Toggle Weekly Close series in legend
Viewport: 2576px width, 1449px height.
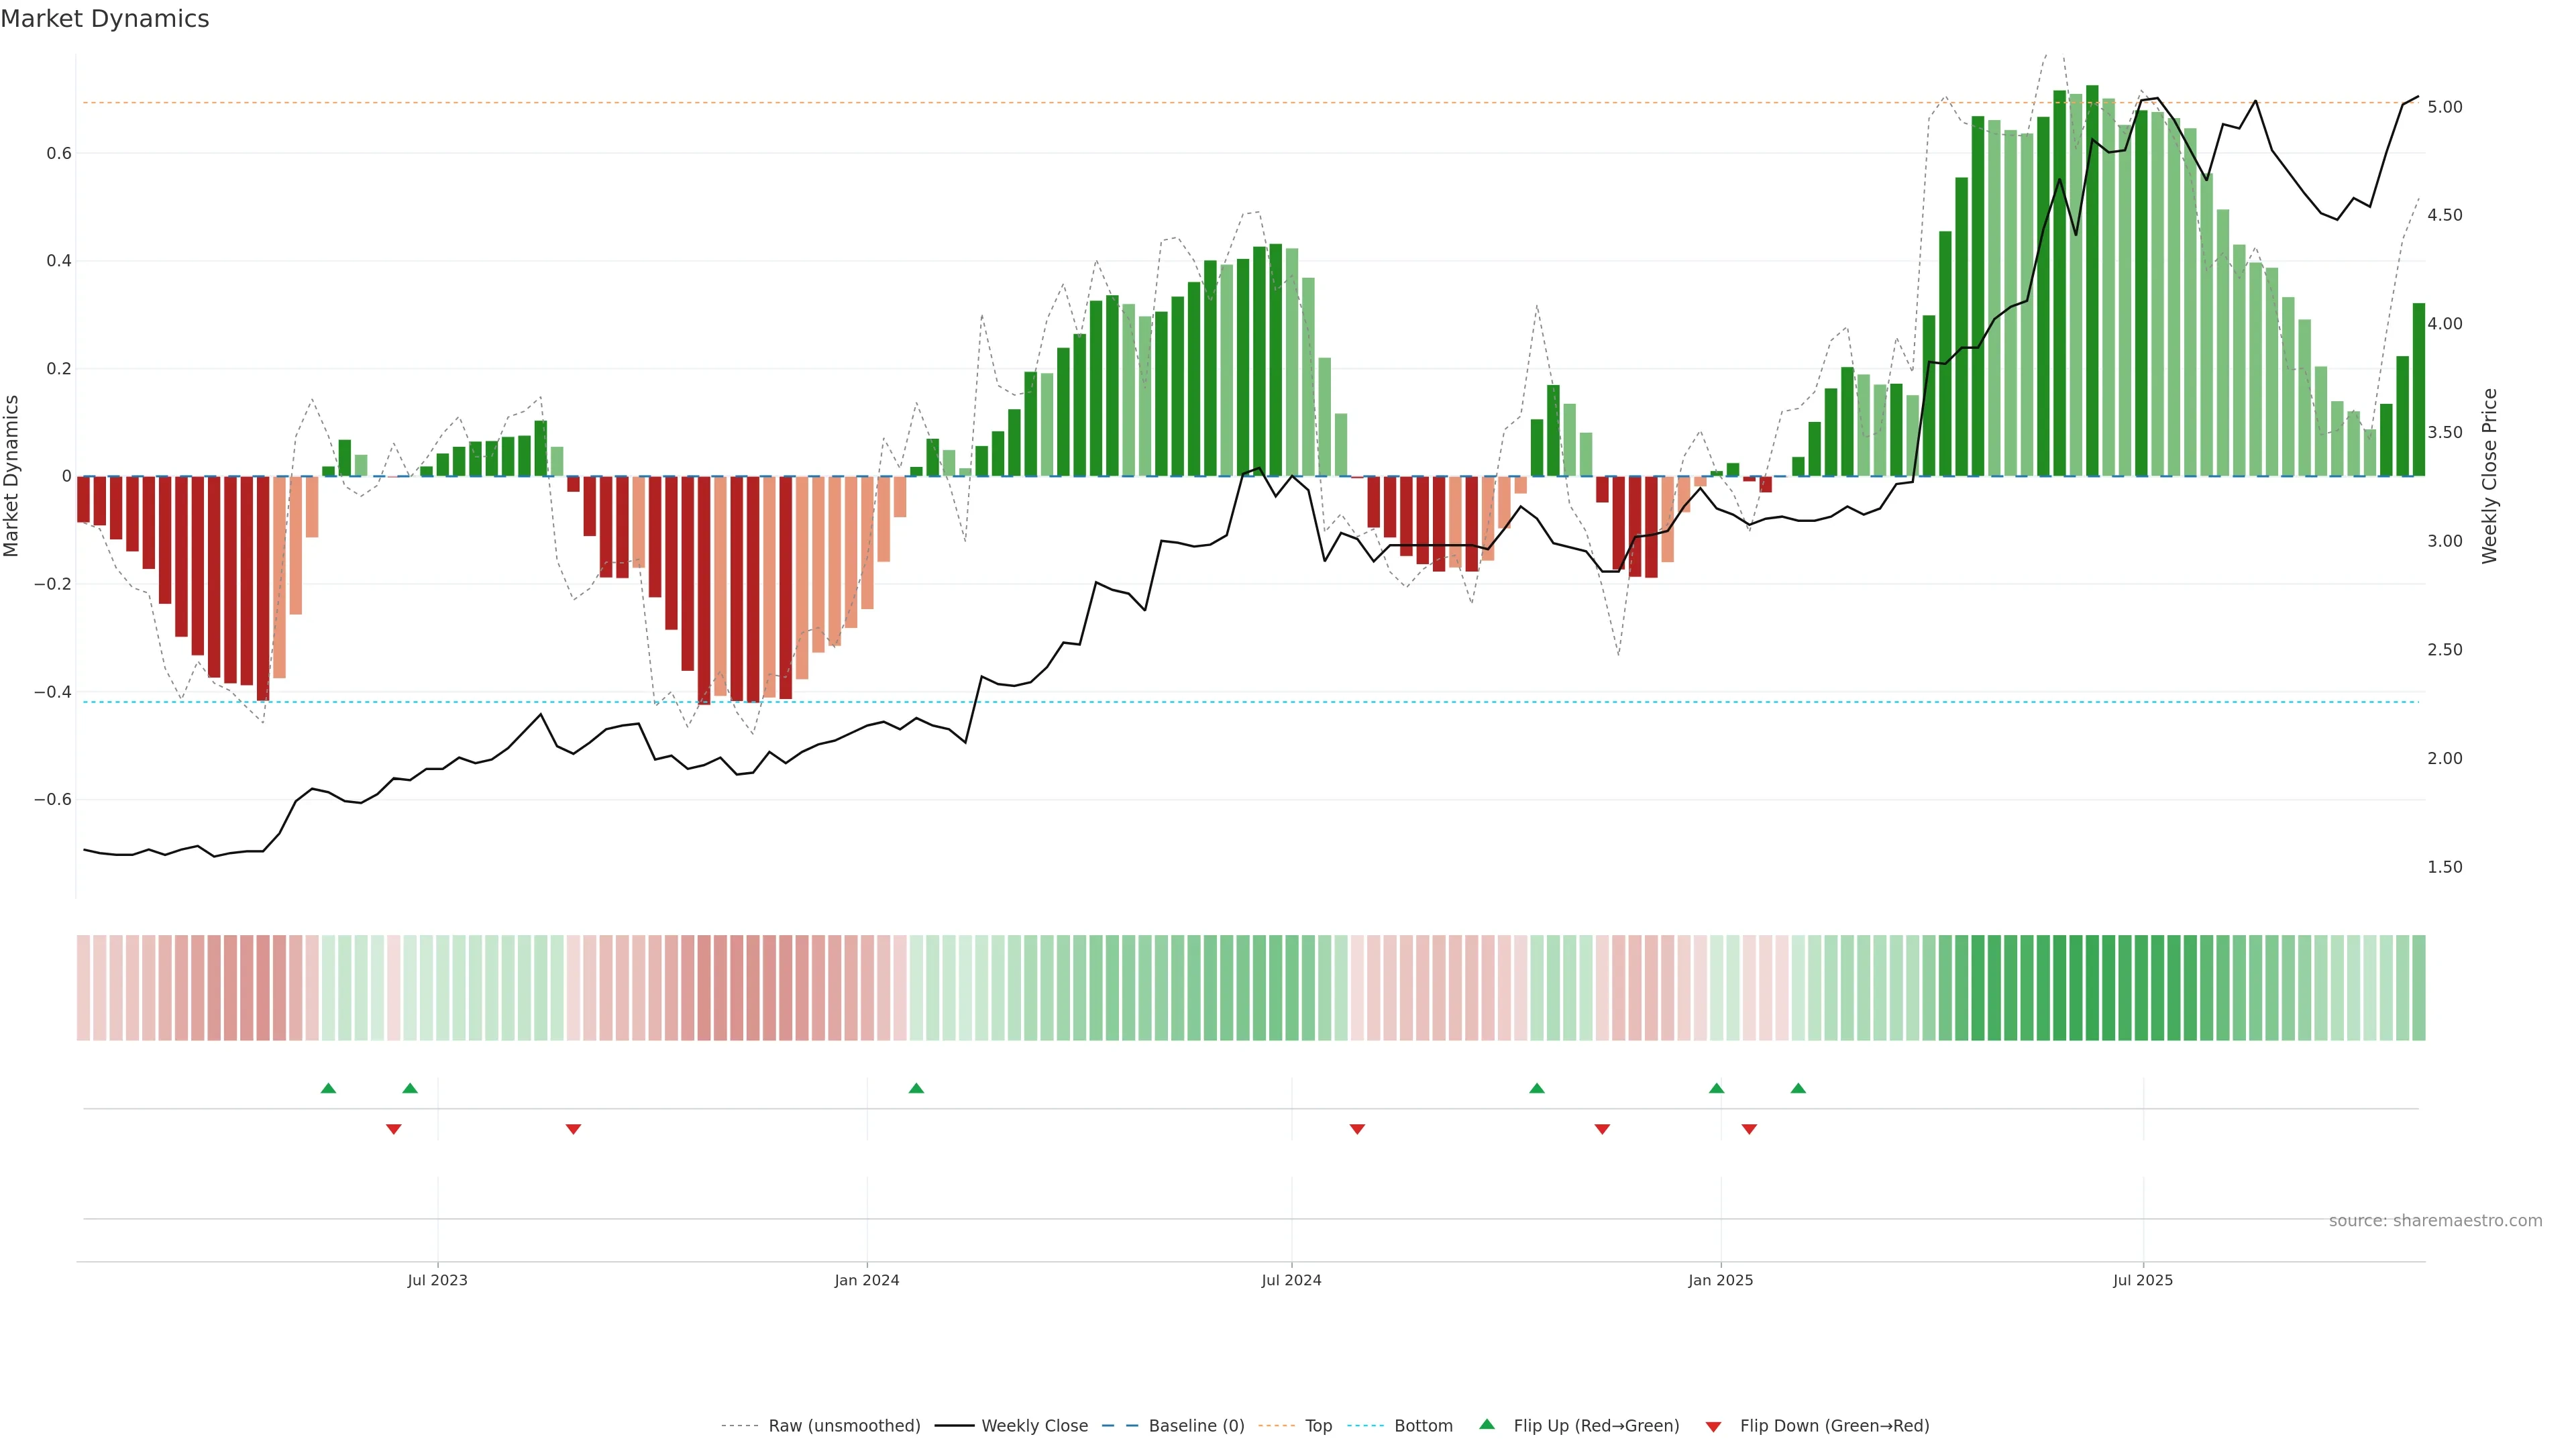(1034, 1426)
